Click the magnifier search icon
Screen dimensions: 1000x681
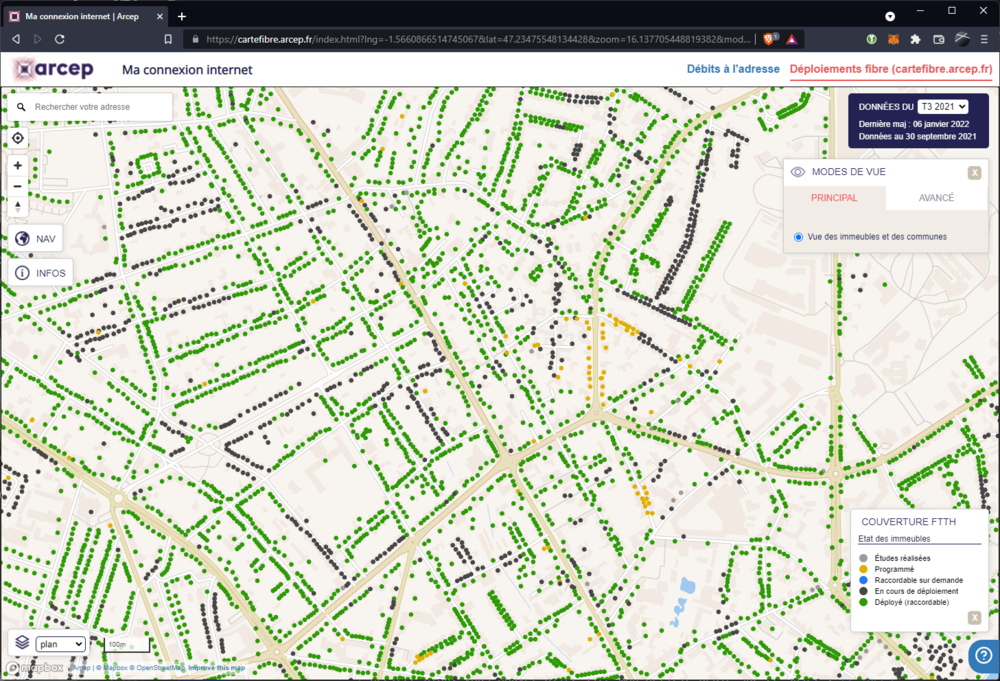[x=21, y=107]
